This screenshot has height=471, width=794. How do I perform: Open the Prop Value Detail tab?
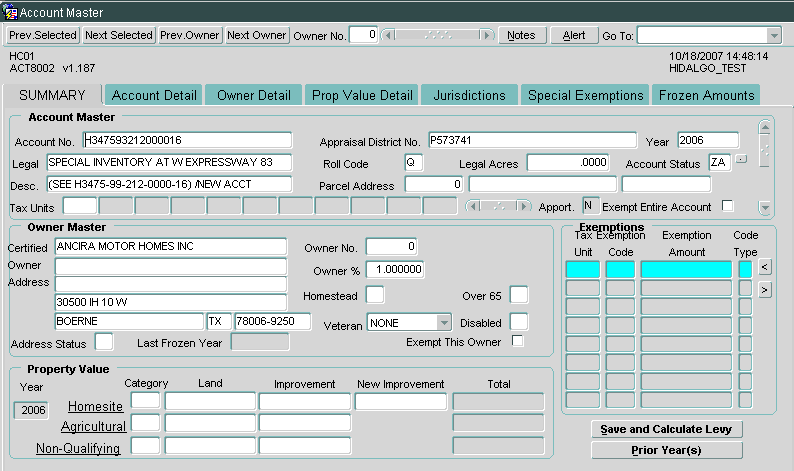362,95
